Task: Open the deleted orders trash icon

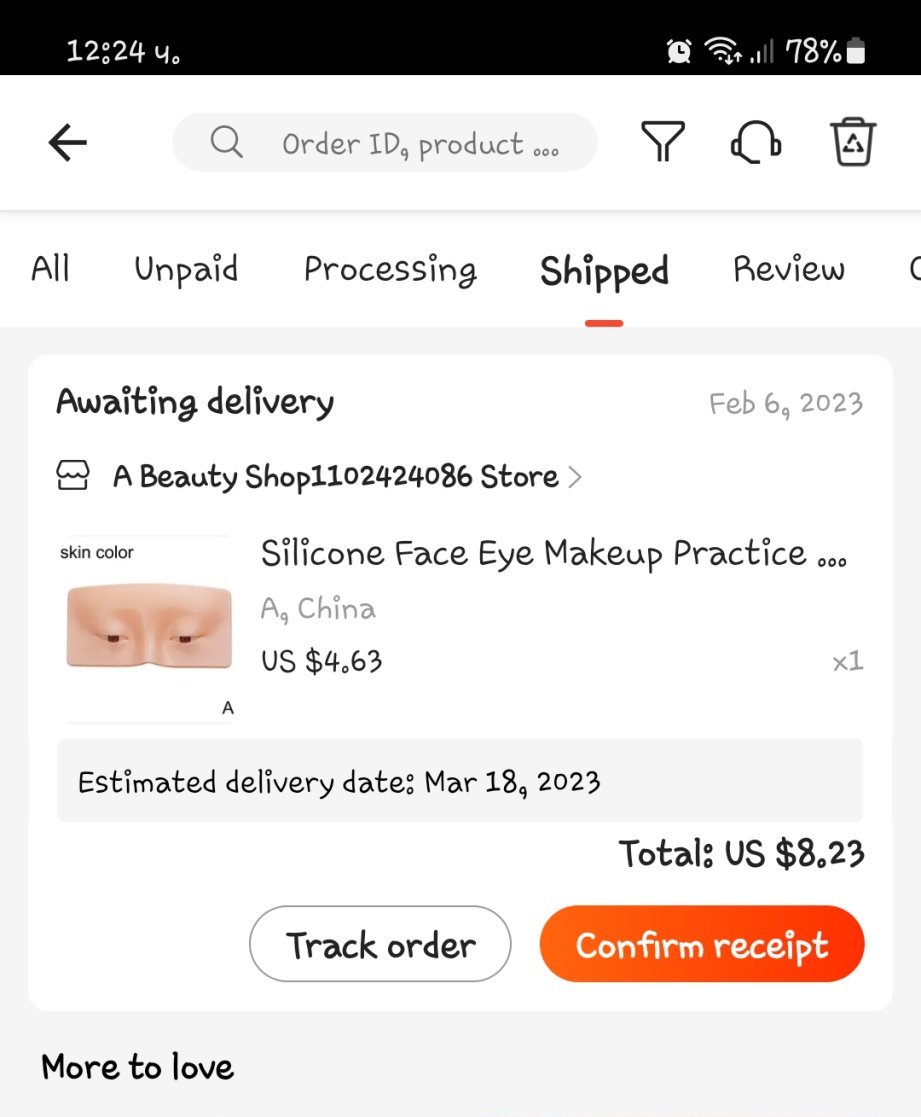Action: point(853,142)
